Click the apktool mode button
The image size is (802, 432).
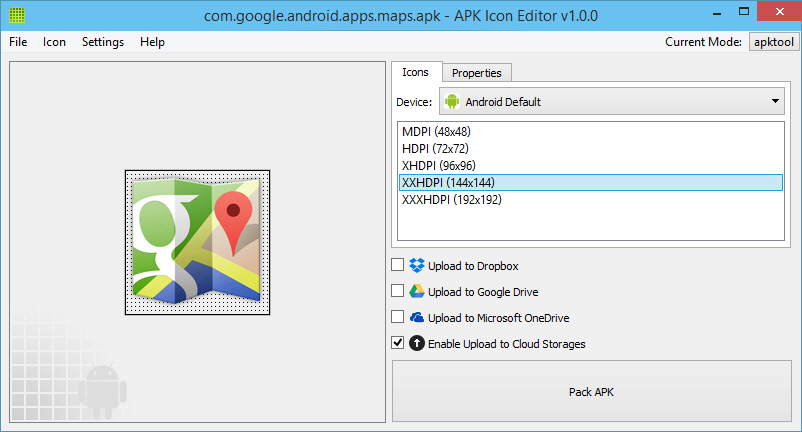(x=773, y=42)
